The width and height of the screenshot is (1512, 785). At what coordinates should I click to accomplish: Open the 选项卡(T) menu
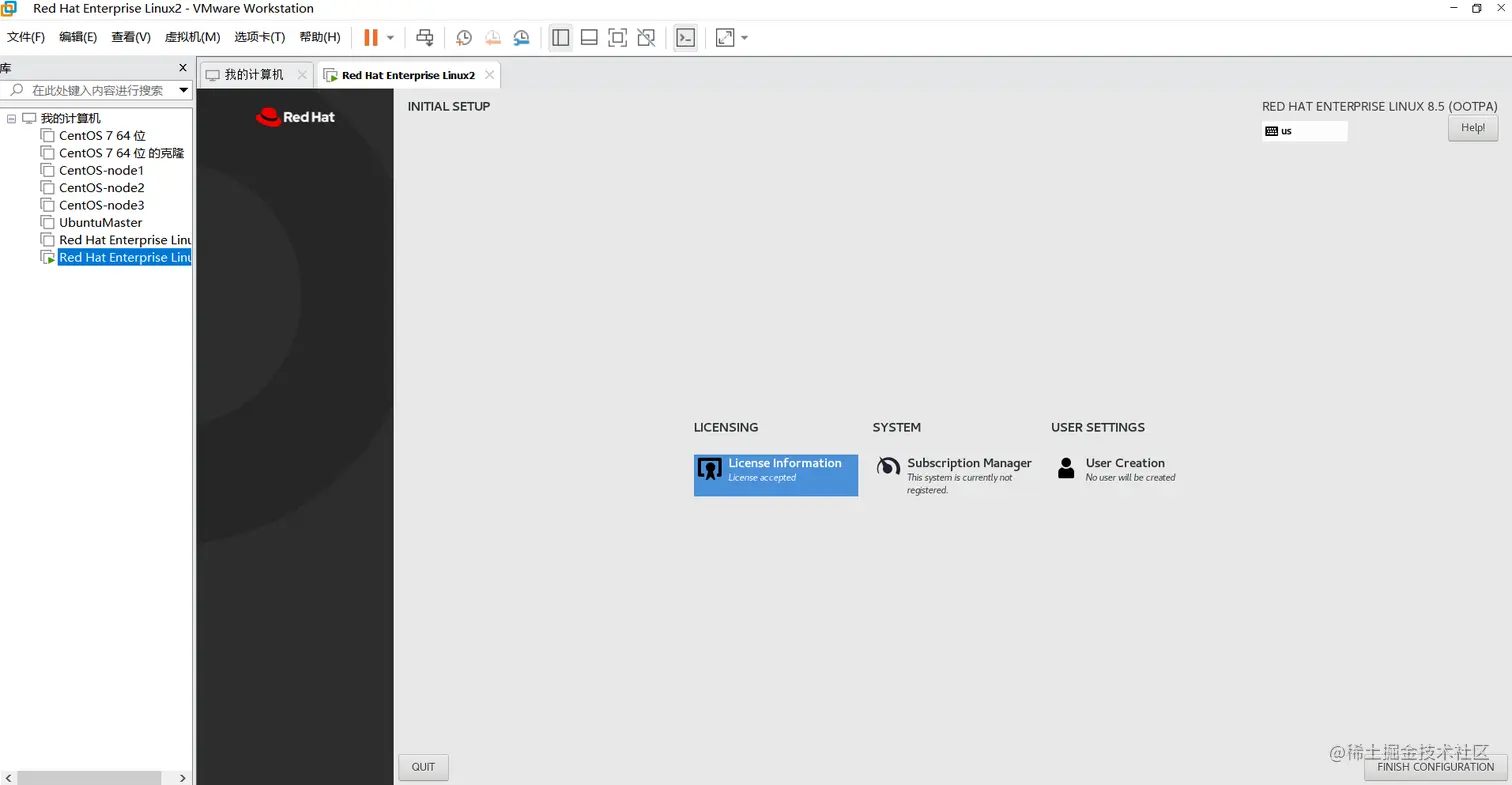pos(260,37)
